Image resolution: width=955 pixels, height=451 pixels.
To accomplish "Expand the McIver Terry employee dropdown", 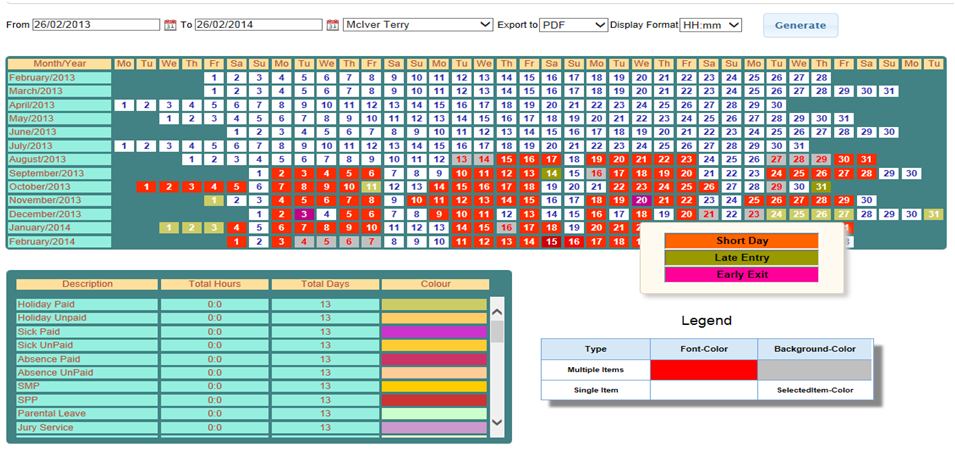I will pyautogui.click(x=418, y=24).
